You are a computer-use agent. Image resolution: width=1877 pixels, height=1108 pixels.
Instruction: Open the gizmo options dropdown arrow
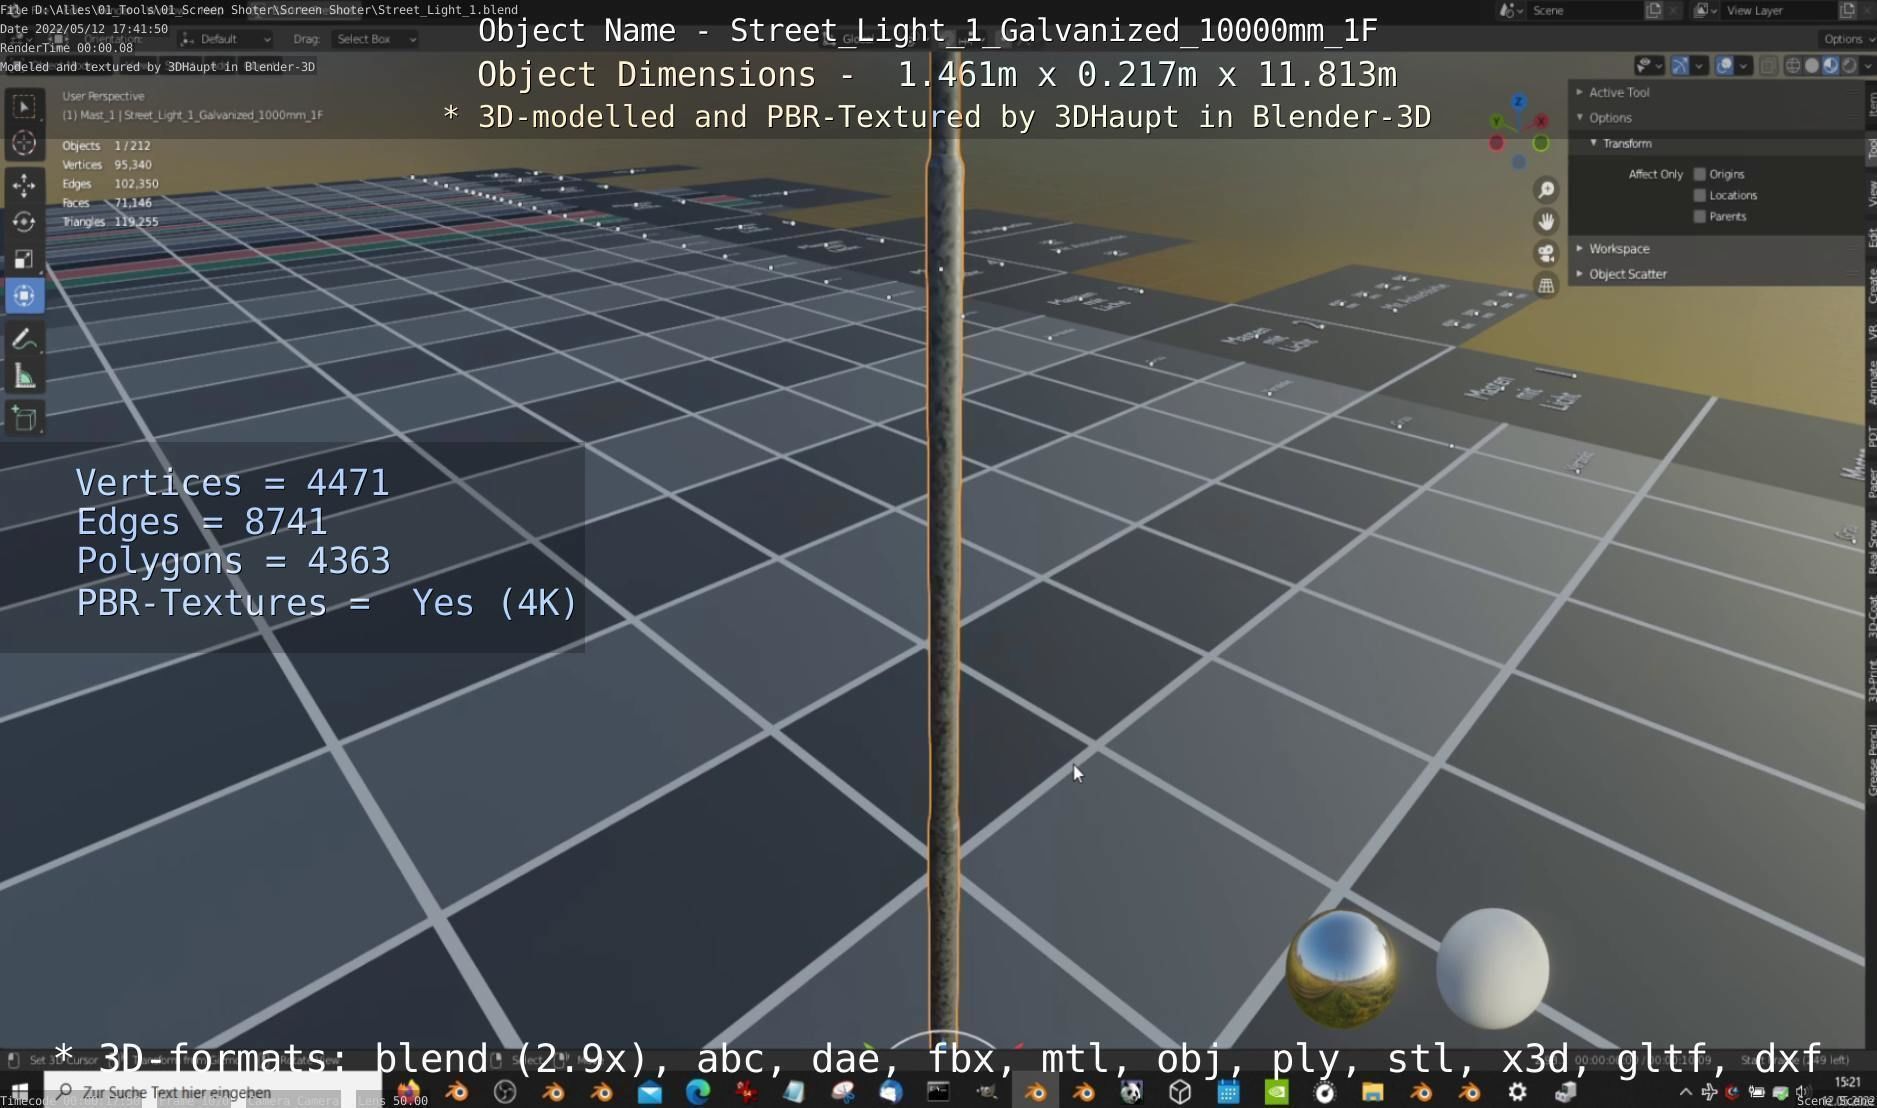coord(1698,66)
